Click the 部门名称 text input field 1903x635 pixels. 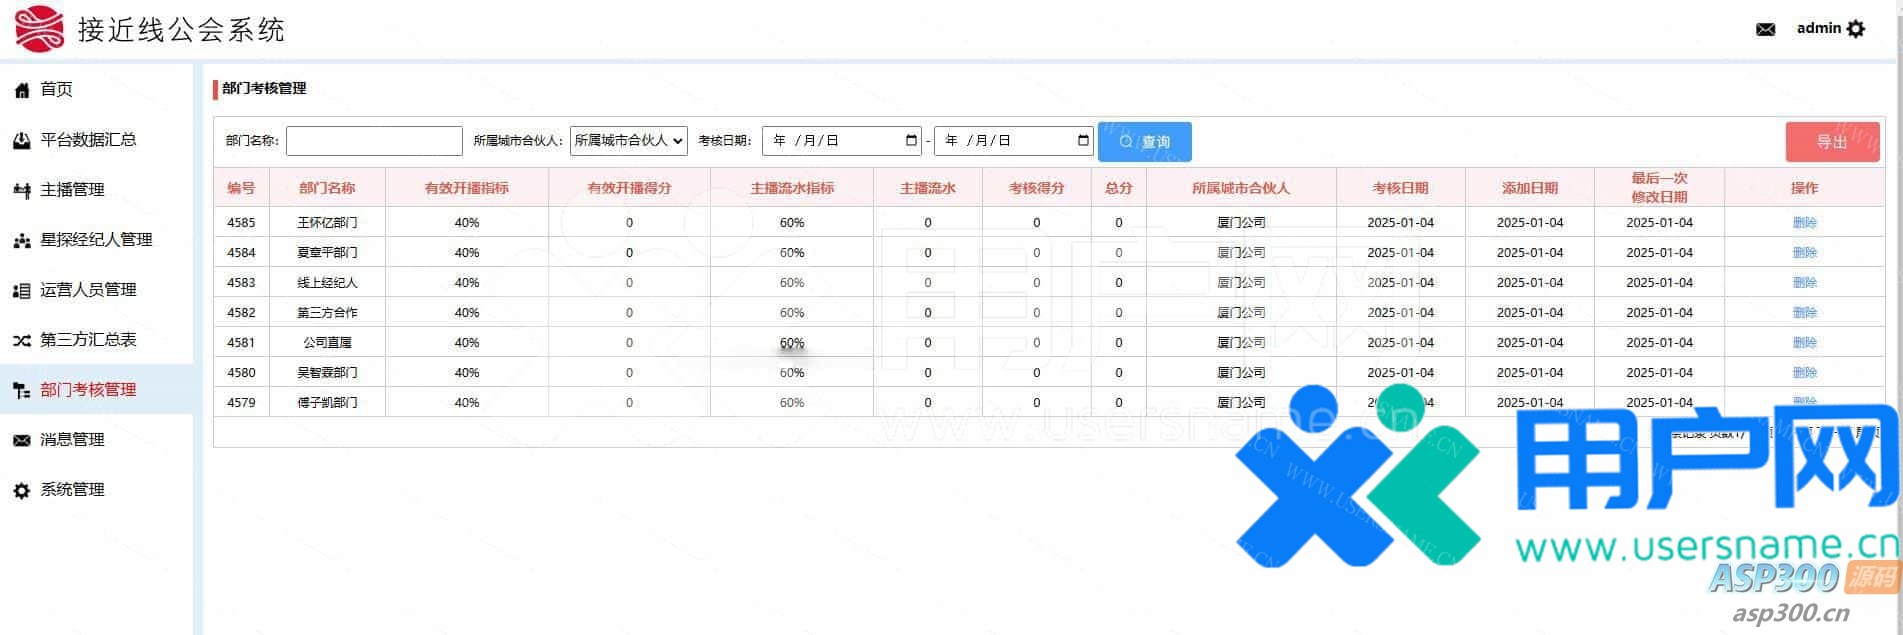pos(374,141)
